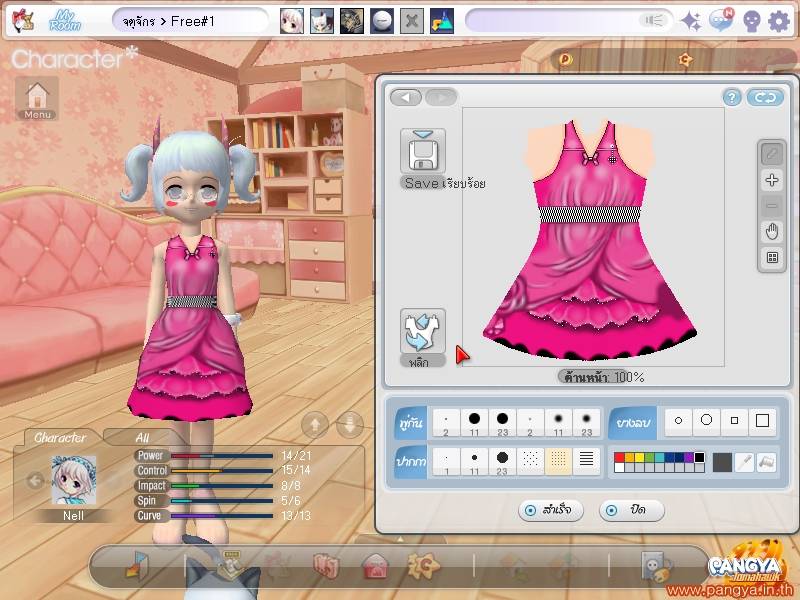800x600 pixels.
Task: Pick the white color swatch
Action: [x=619, y=467]
